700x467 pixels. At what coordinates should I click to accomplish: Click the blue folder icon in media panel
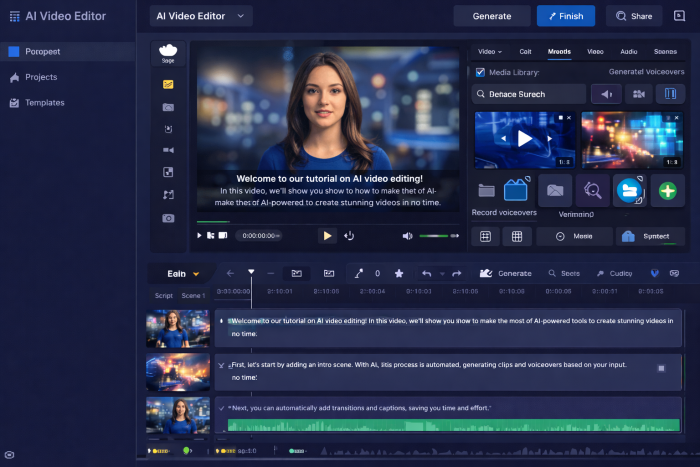click(630, 190)
